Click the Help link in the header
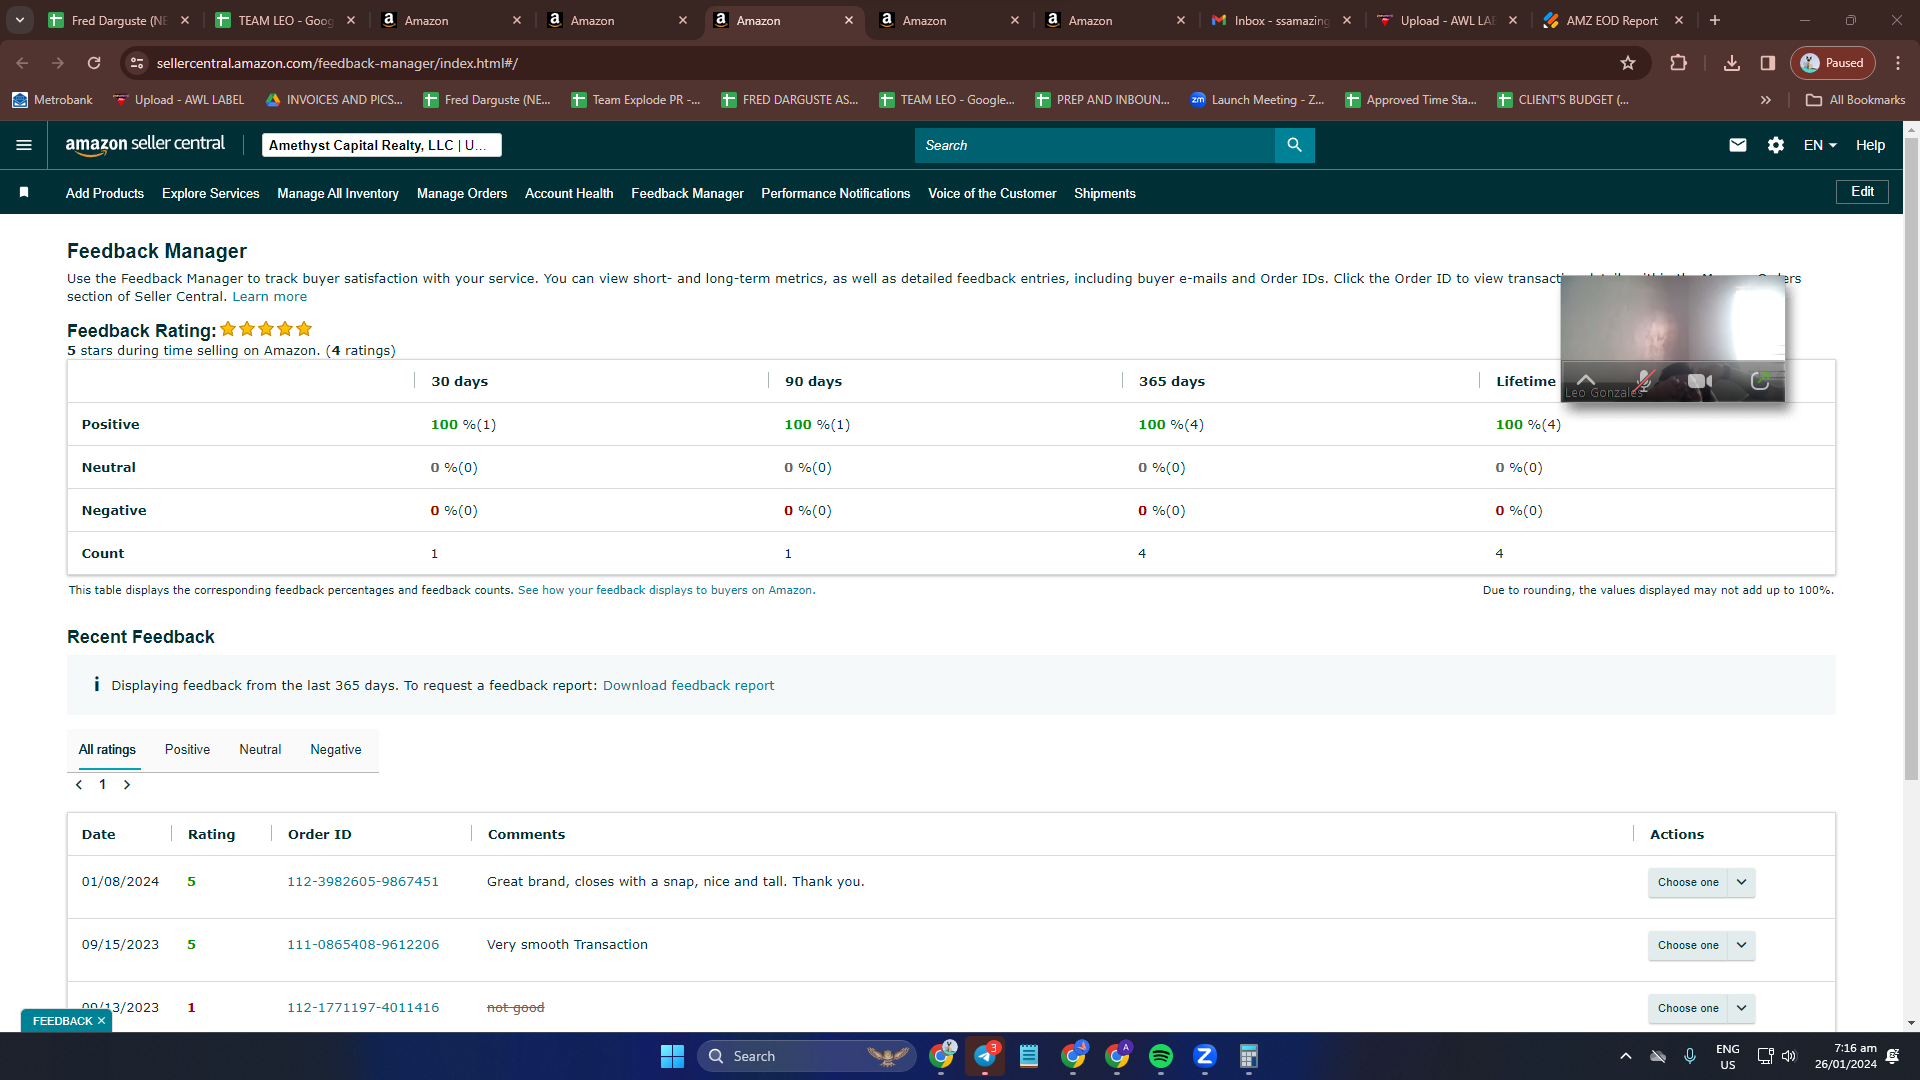Screen dimensions: 1920x1080 (1870, 145)
